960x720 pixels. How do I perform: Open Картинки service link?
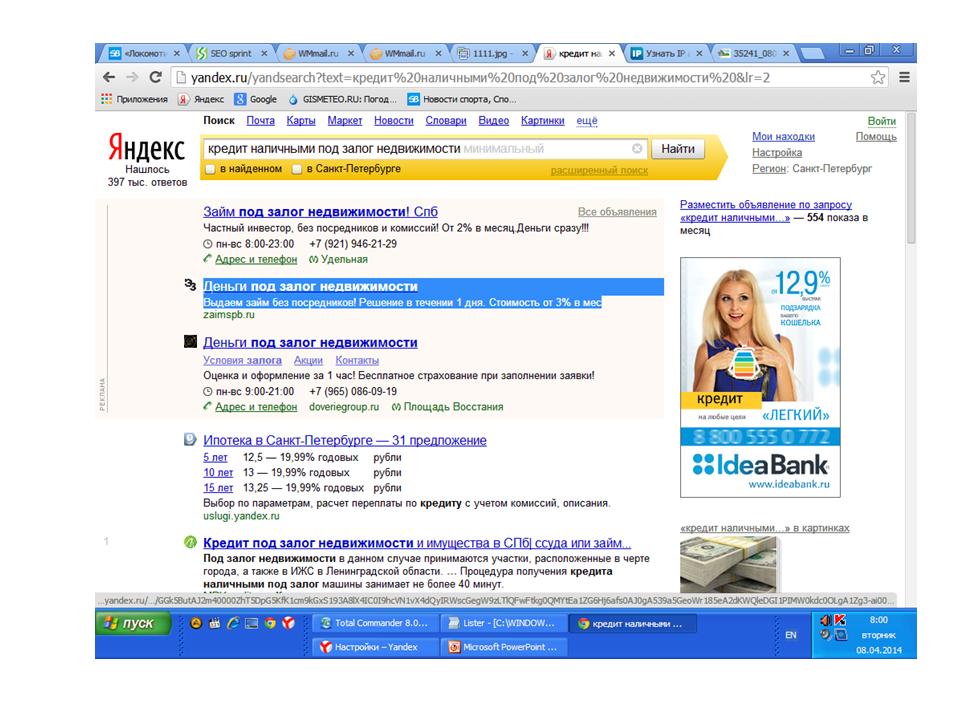click(x=542, y=121)
